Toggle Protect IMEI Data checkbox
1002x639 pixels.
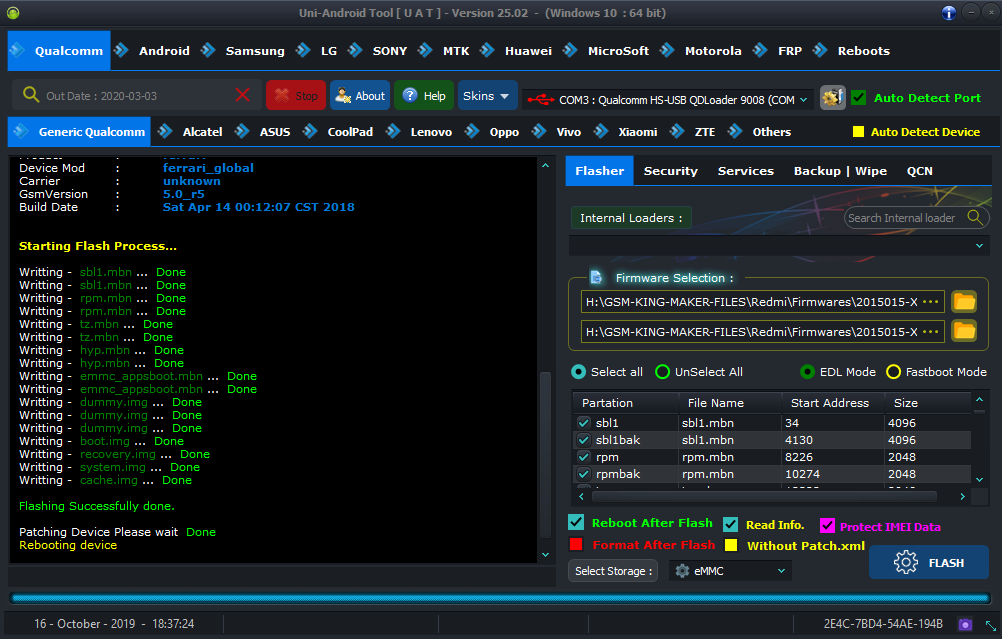827,525
